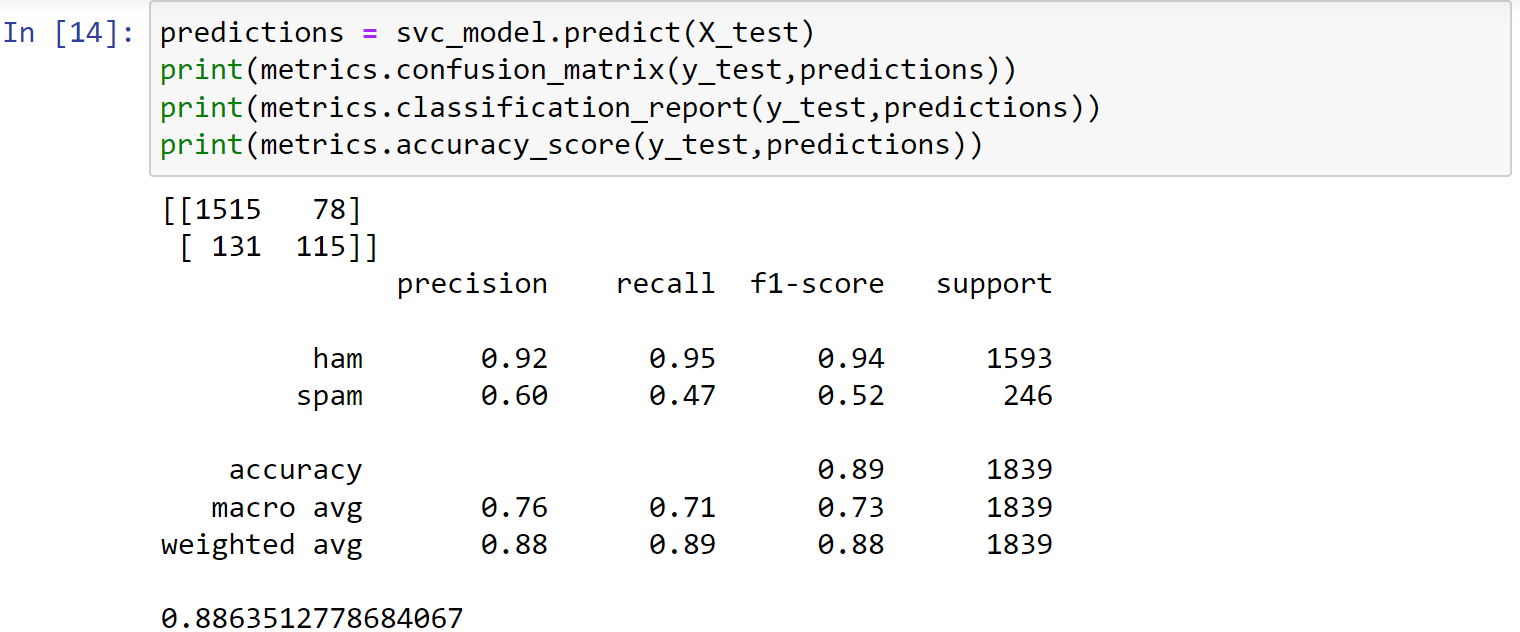Viewport: 1520px width, 632px height.
Task: Click the weighted avg row label
Action: (x=262, y=545)
